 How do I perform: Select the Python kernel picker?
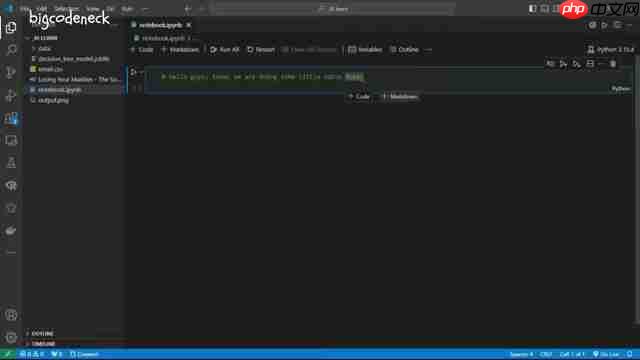611,50
